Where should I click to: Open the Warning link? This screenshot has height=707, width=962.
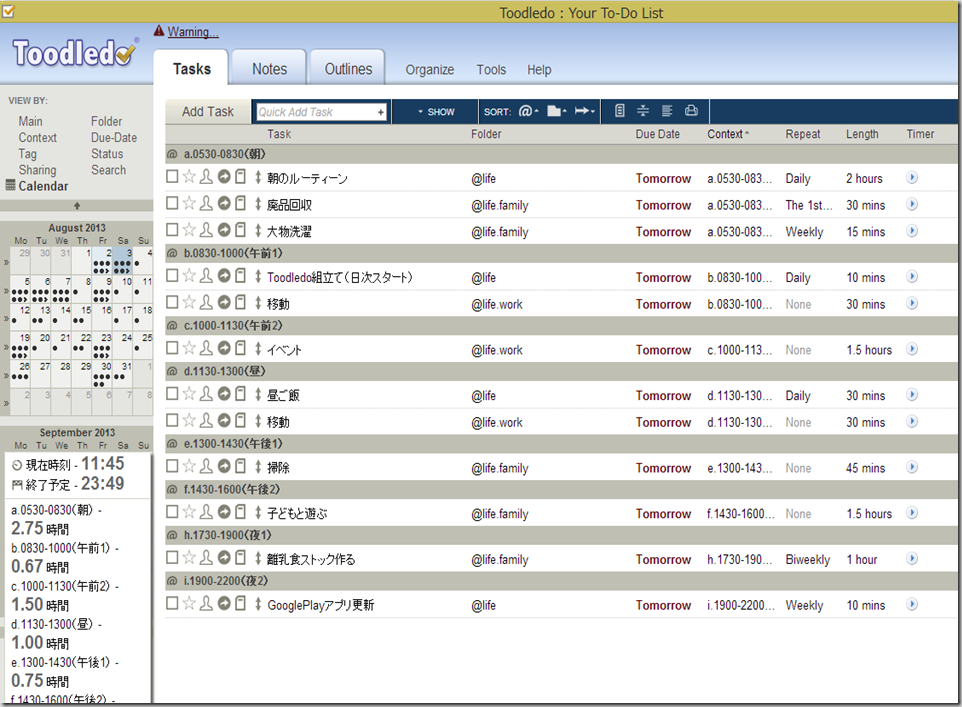tap(193, 31)
